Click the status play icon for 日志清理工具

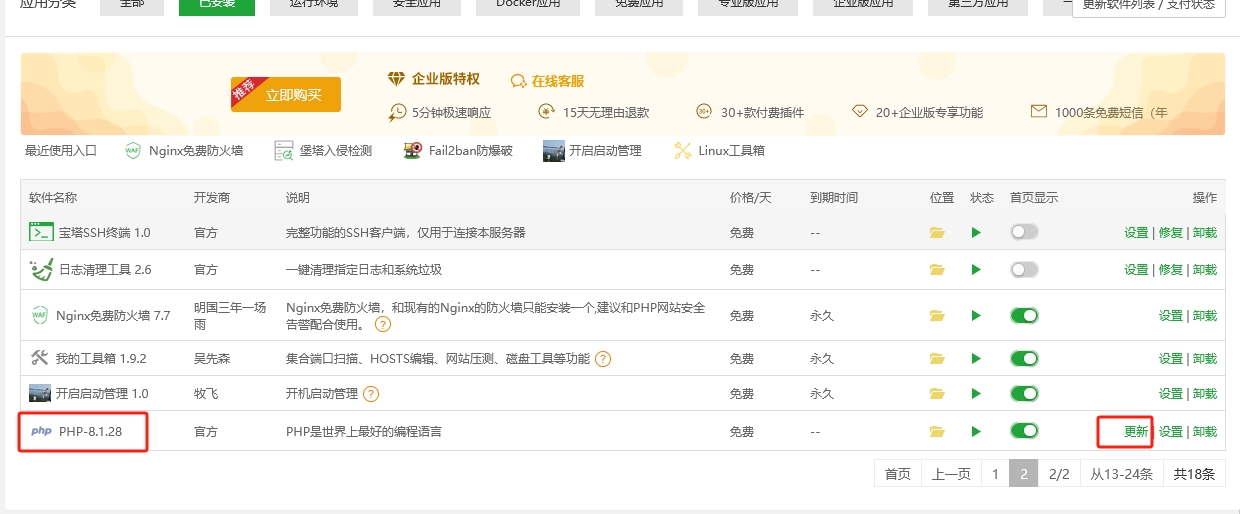(976, 269)
